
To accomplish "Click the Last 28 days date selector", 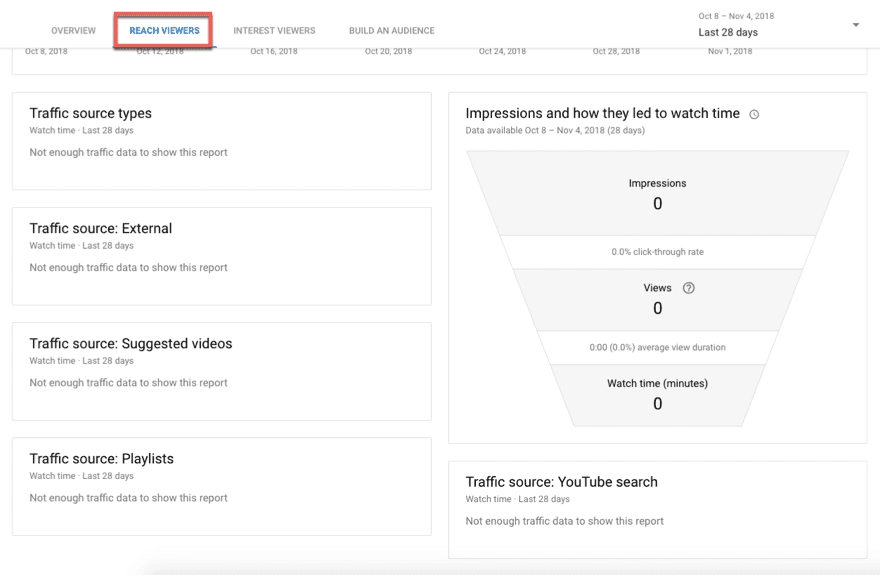I will (728, 32).
